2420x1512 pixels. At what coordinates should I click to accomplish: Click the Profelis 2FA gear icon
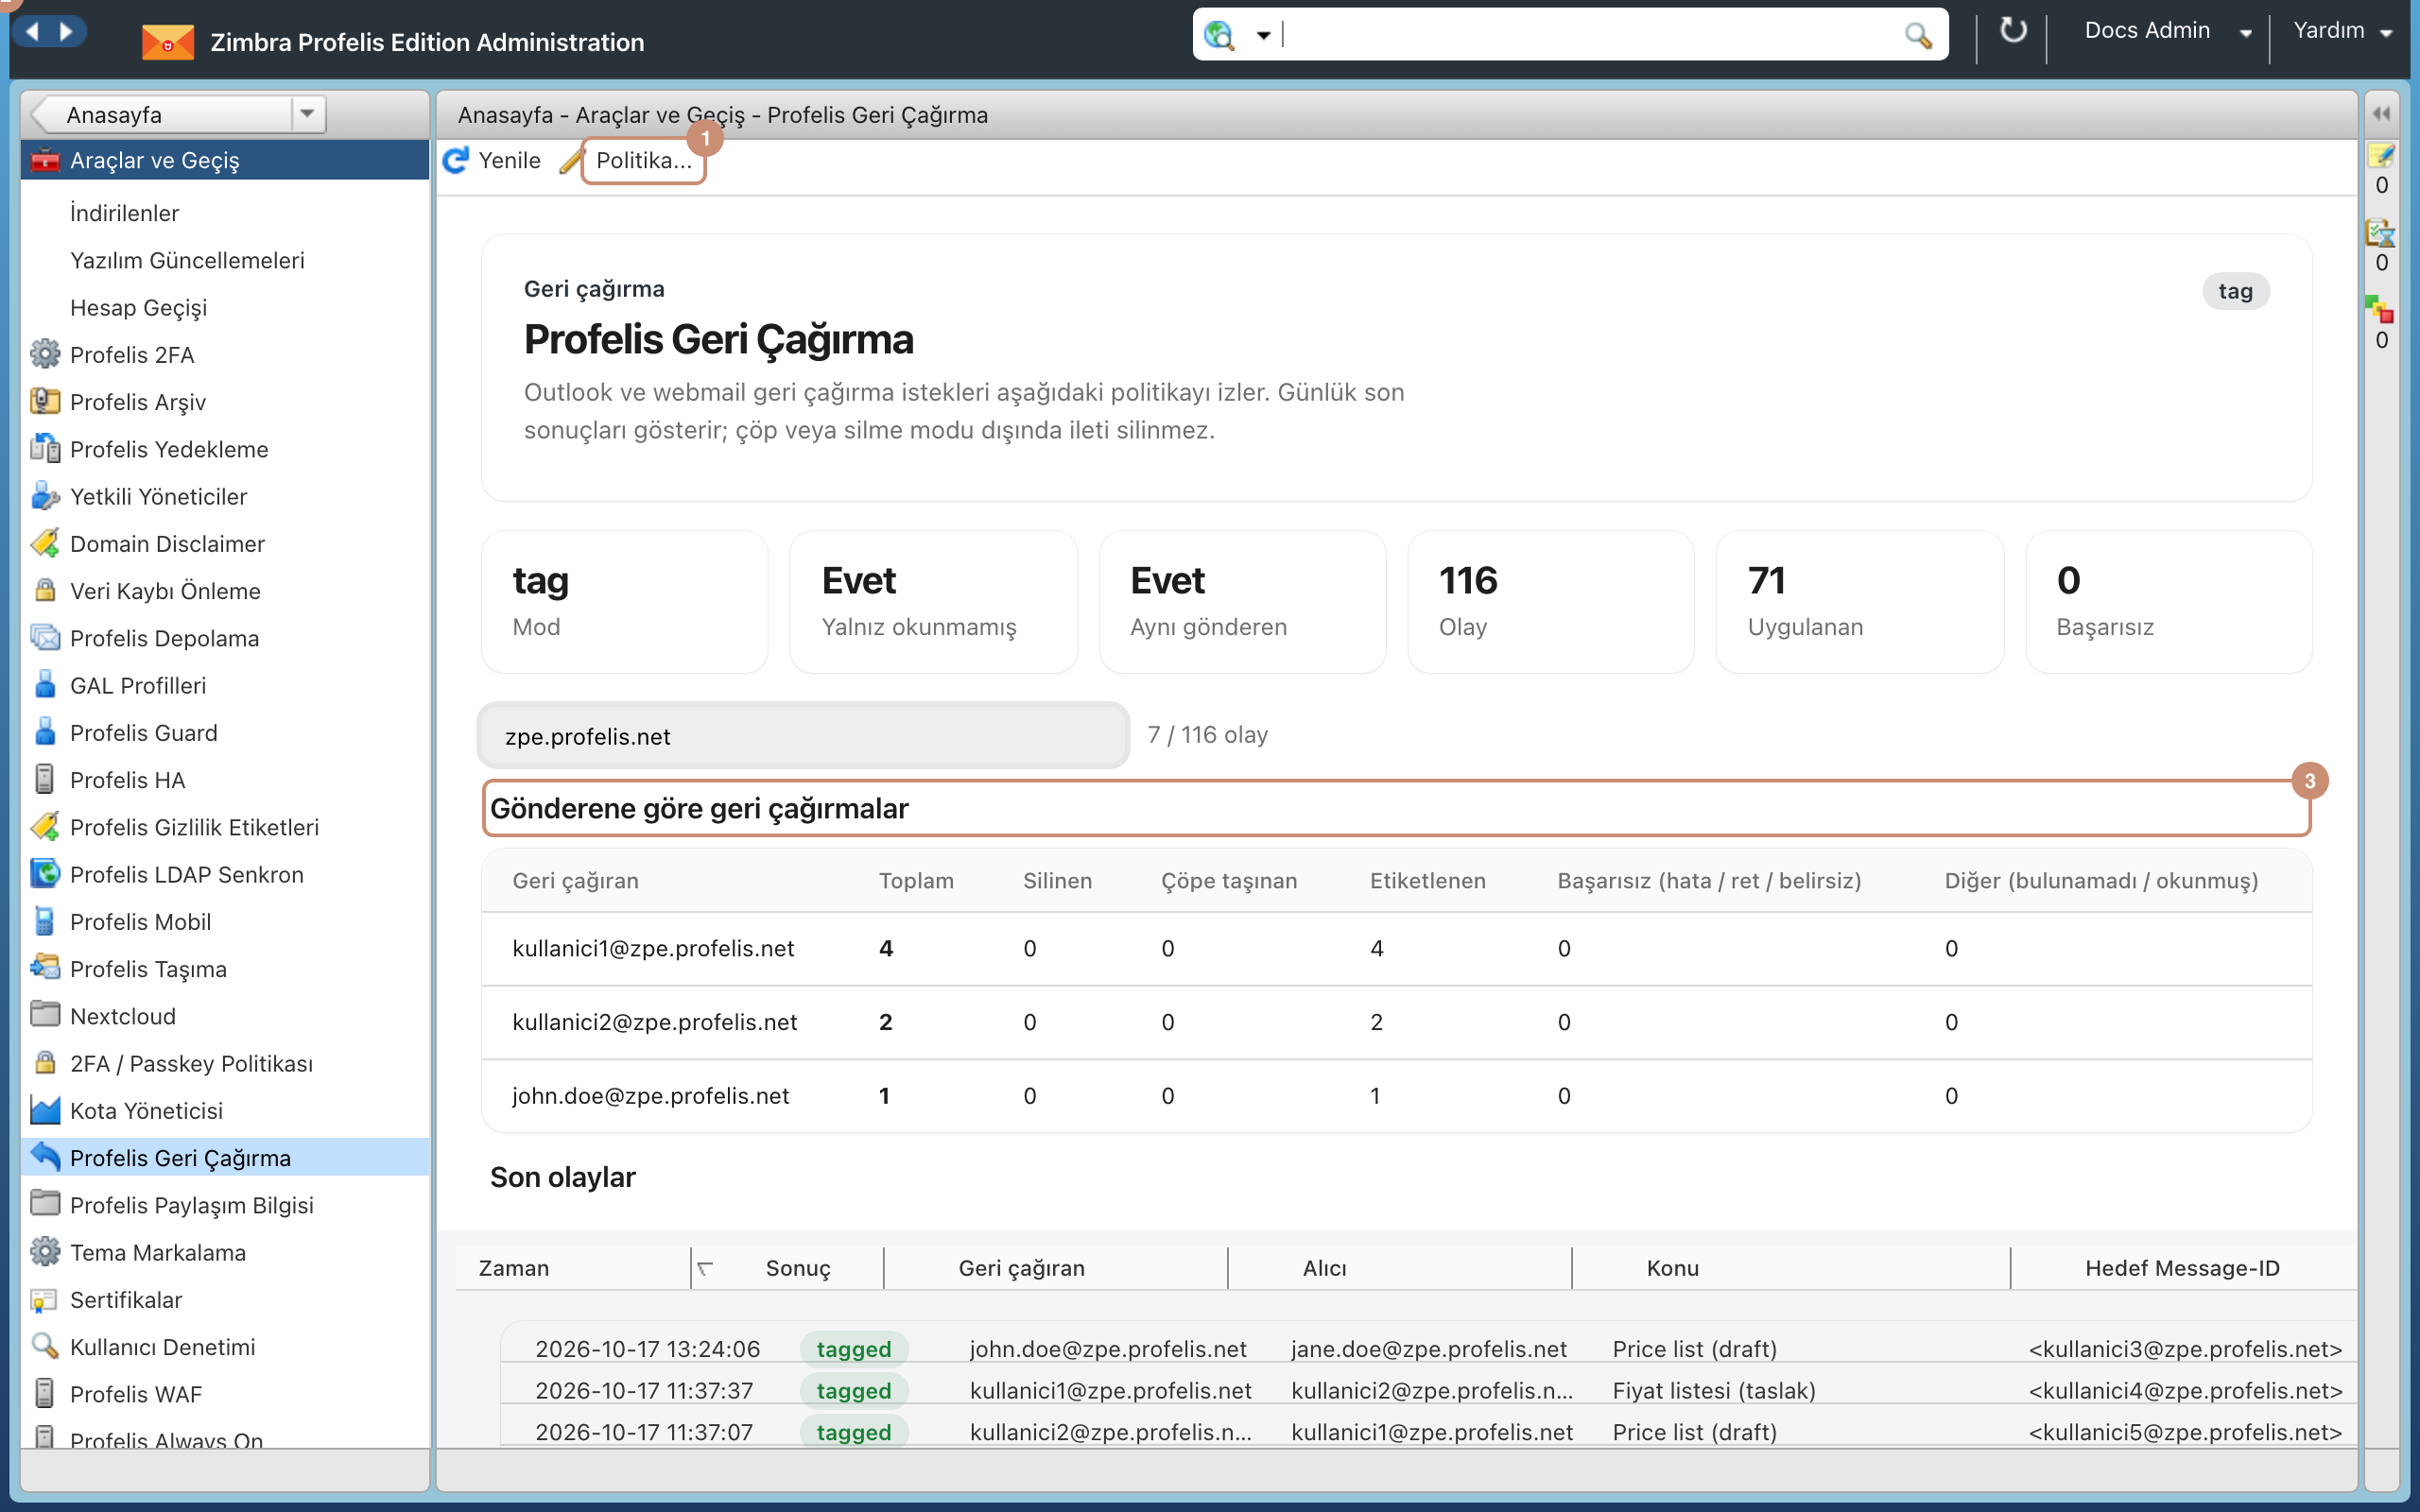(45, 354)
